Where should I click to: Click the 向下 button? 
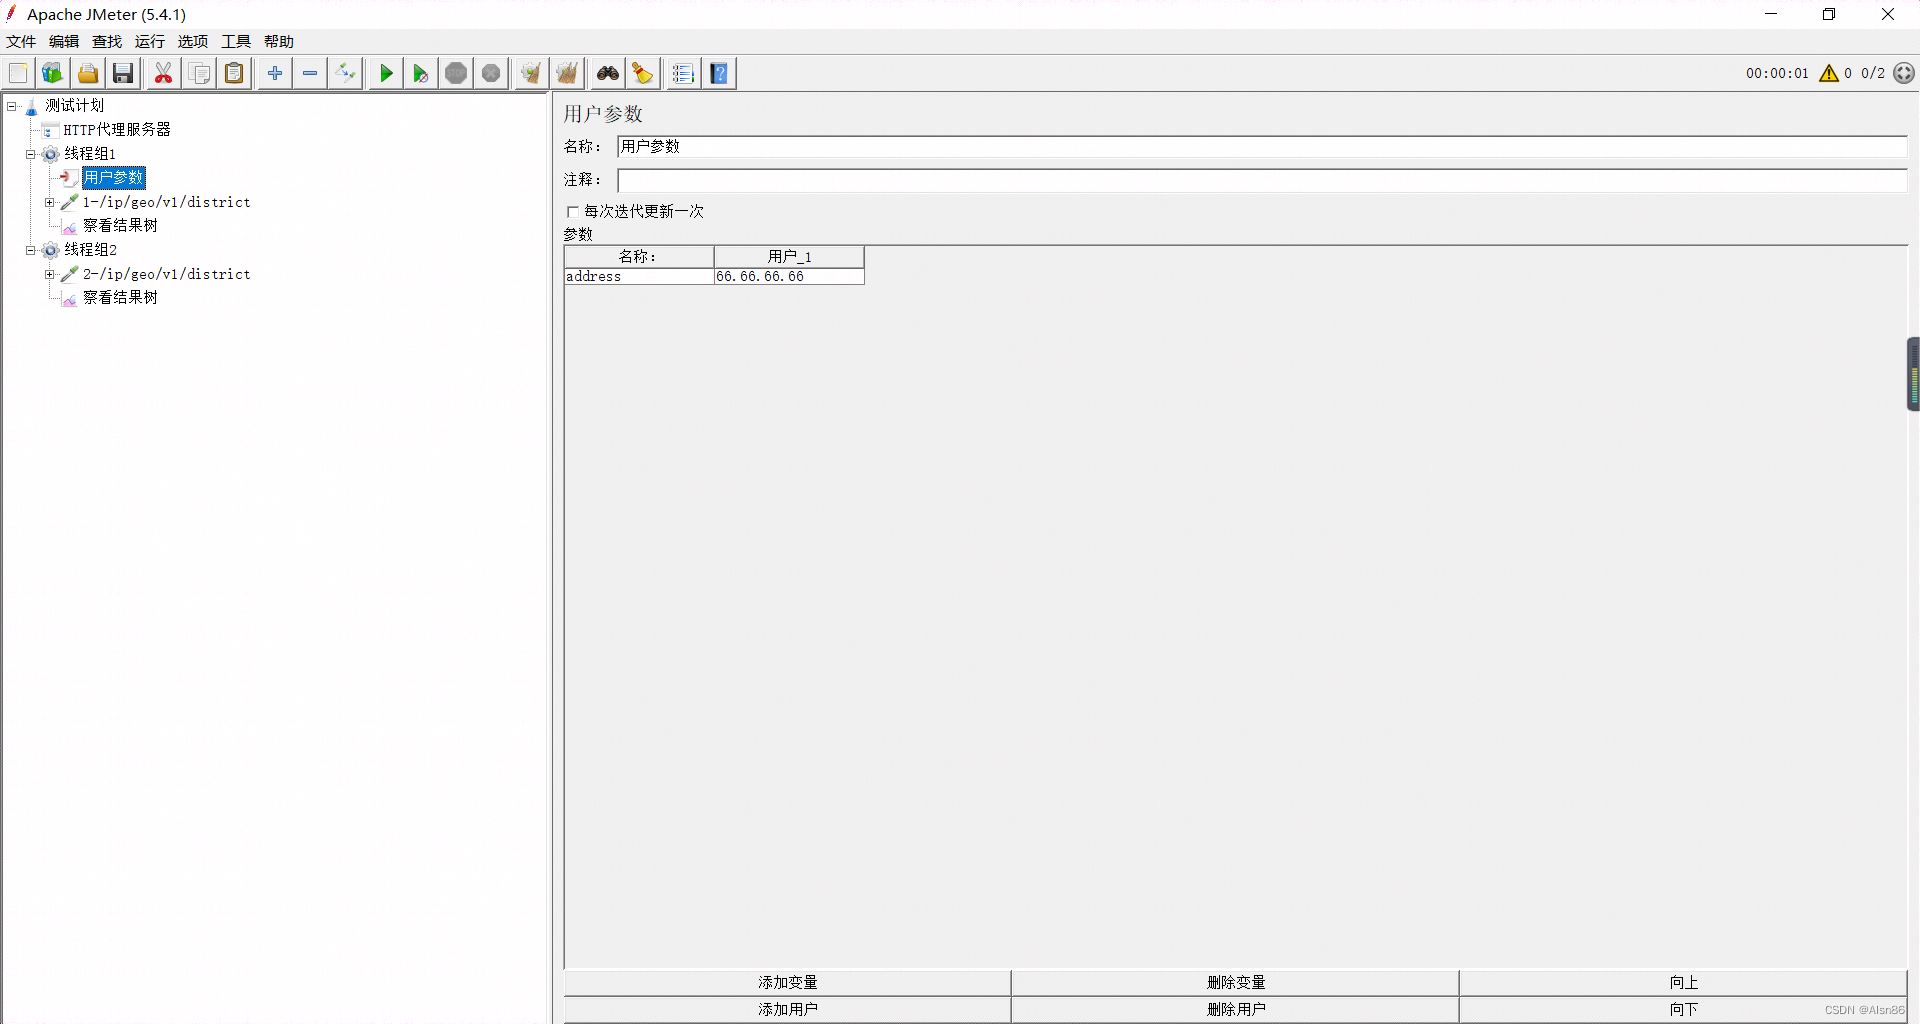1683,1010
